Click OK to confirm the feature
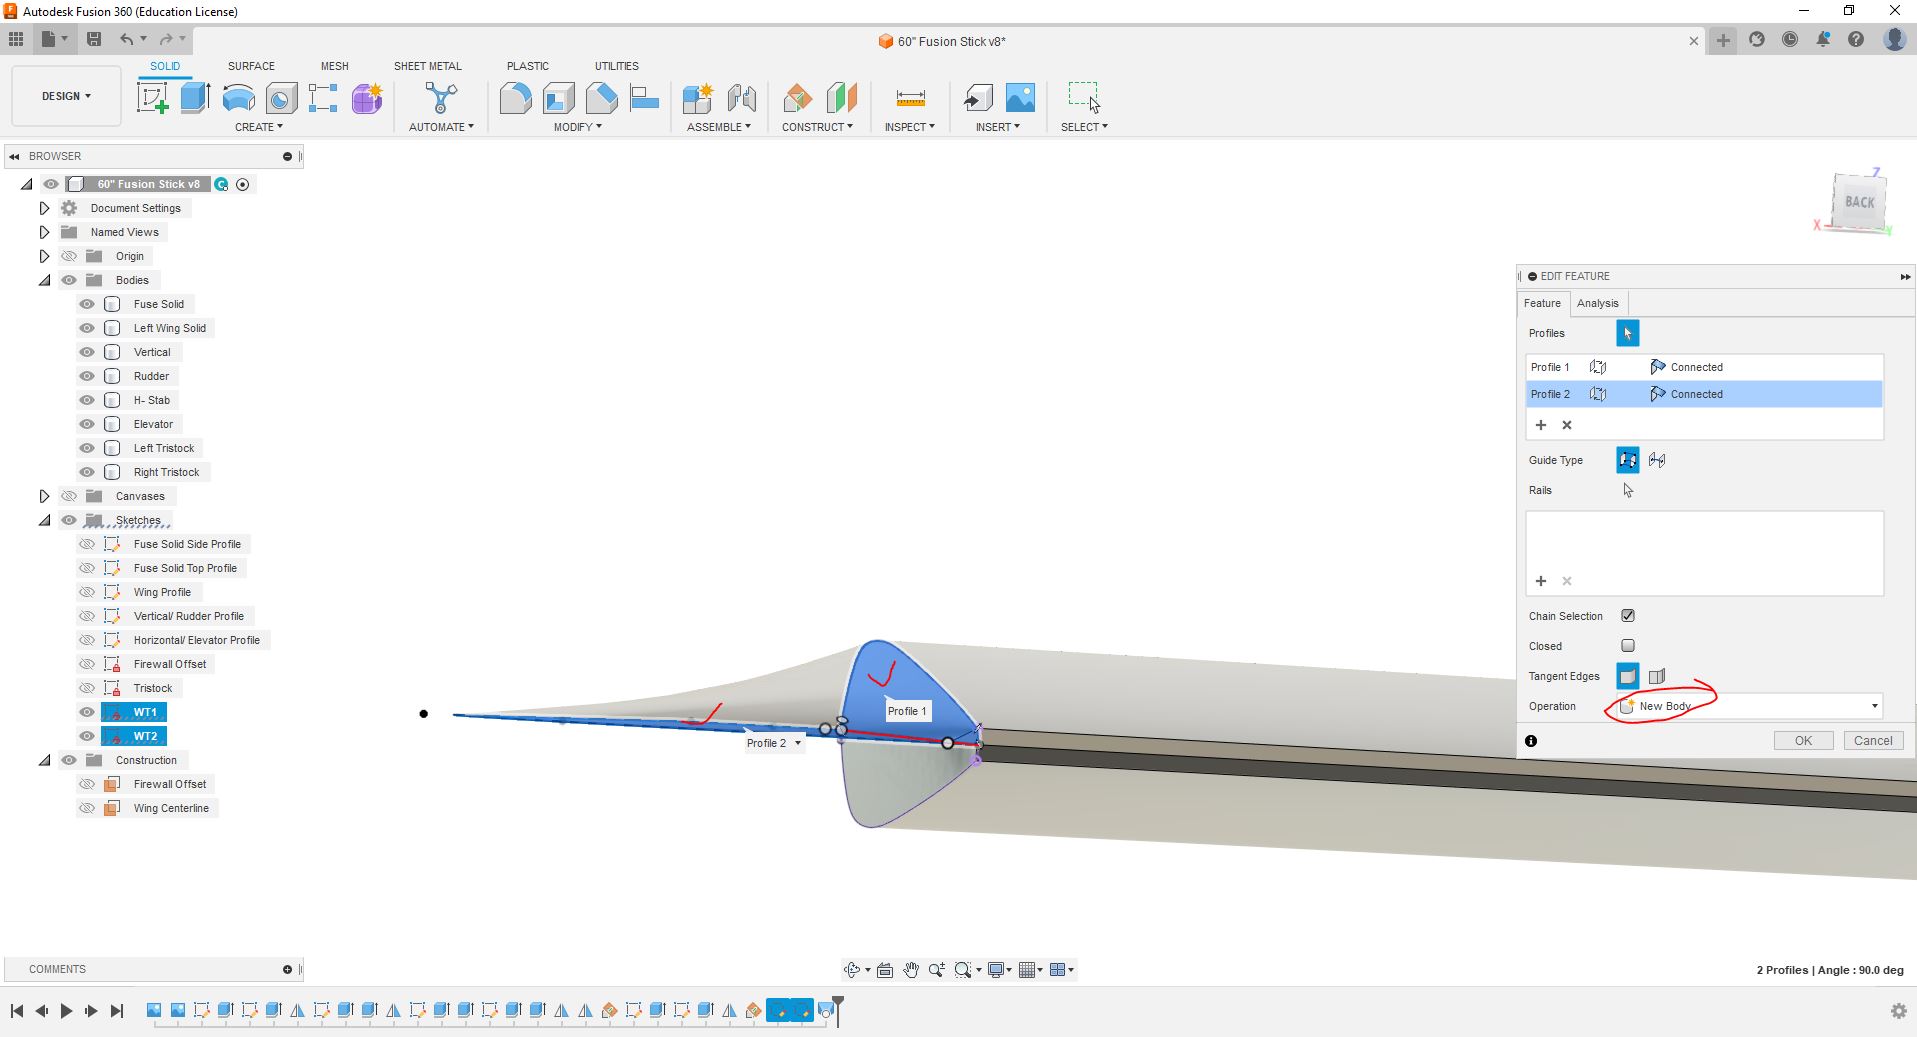Screen dimensions: 1917x1037 click(x=1803, y=741)
